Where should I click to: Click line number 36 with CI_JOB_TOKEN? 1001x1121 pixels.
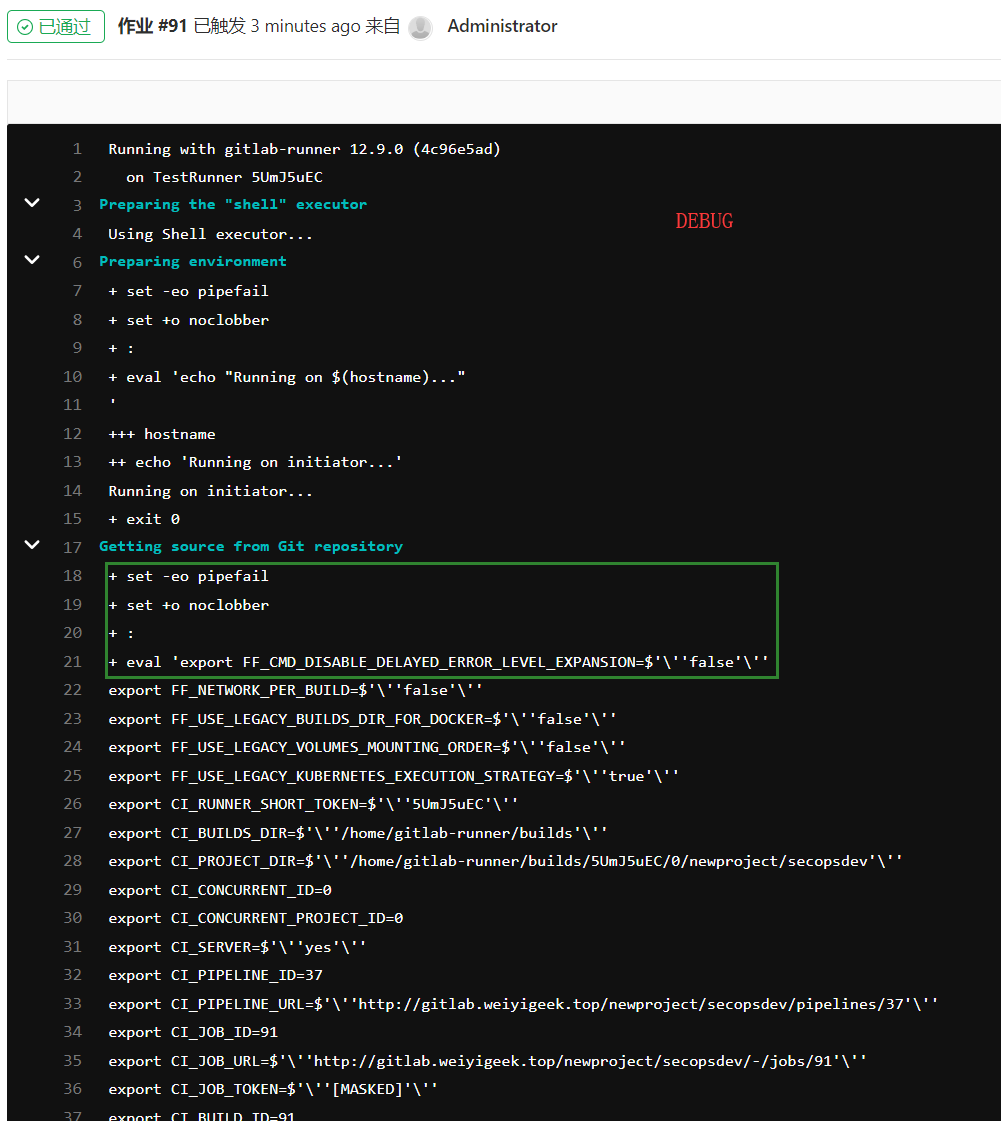(72, 1089)
